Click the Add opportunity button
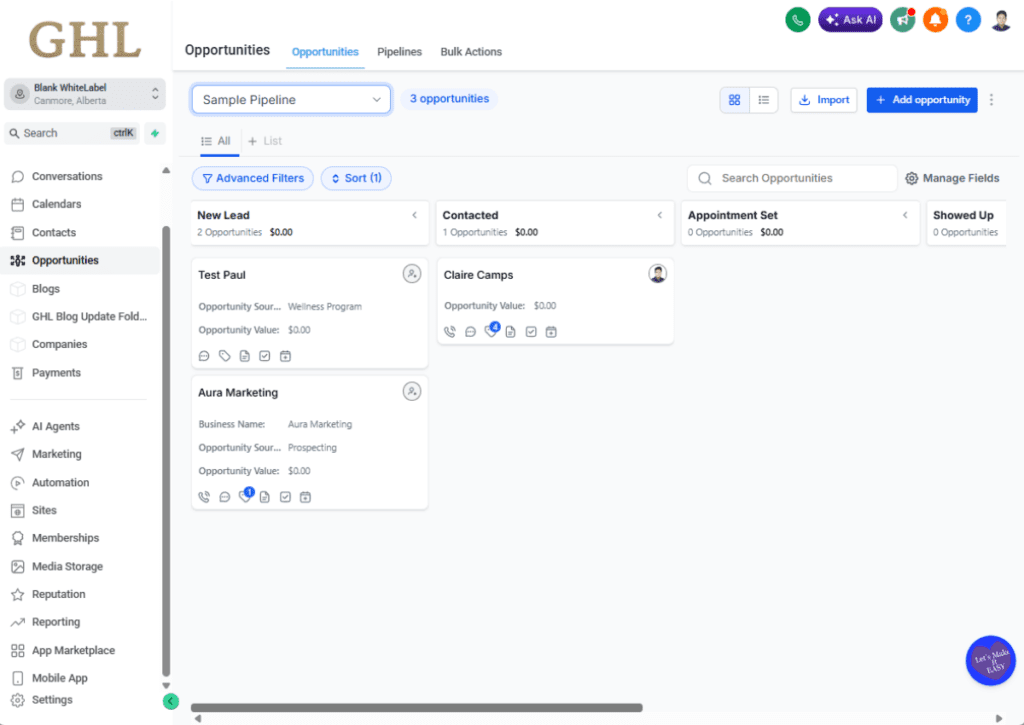The width and height of the screenshot is (1024, 725). click(x=922, y=100)
